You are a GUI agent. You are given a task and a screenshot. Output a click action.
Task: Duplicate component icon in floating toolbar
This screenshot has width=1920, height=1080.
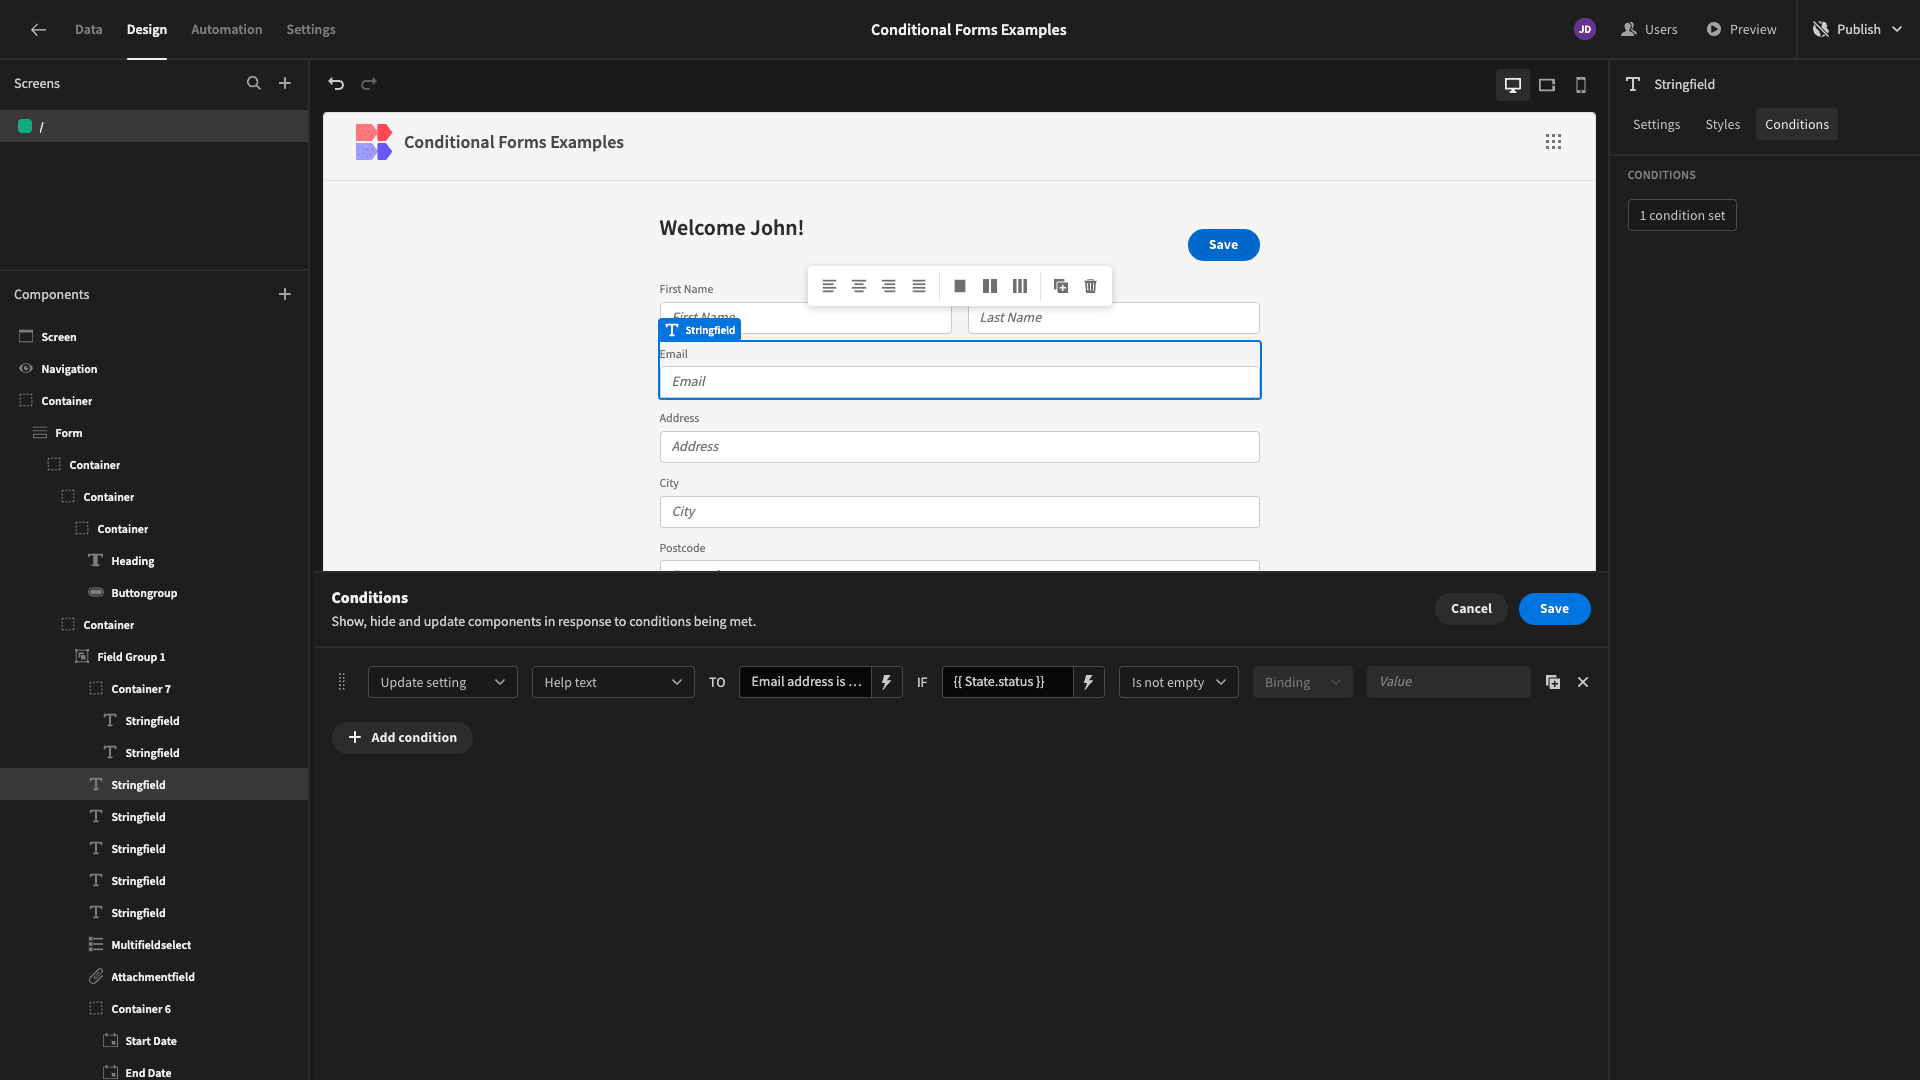point(1061,286)
